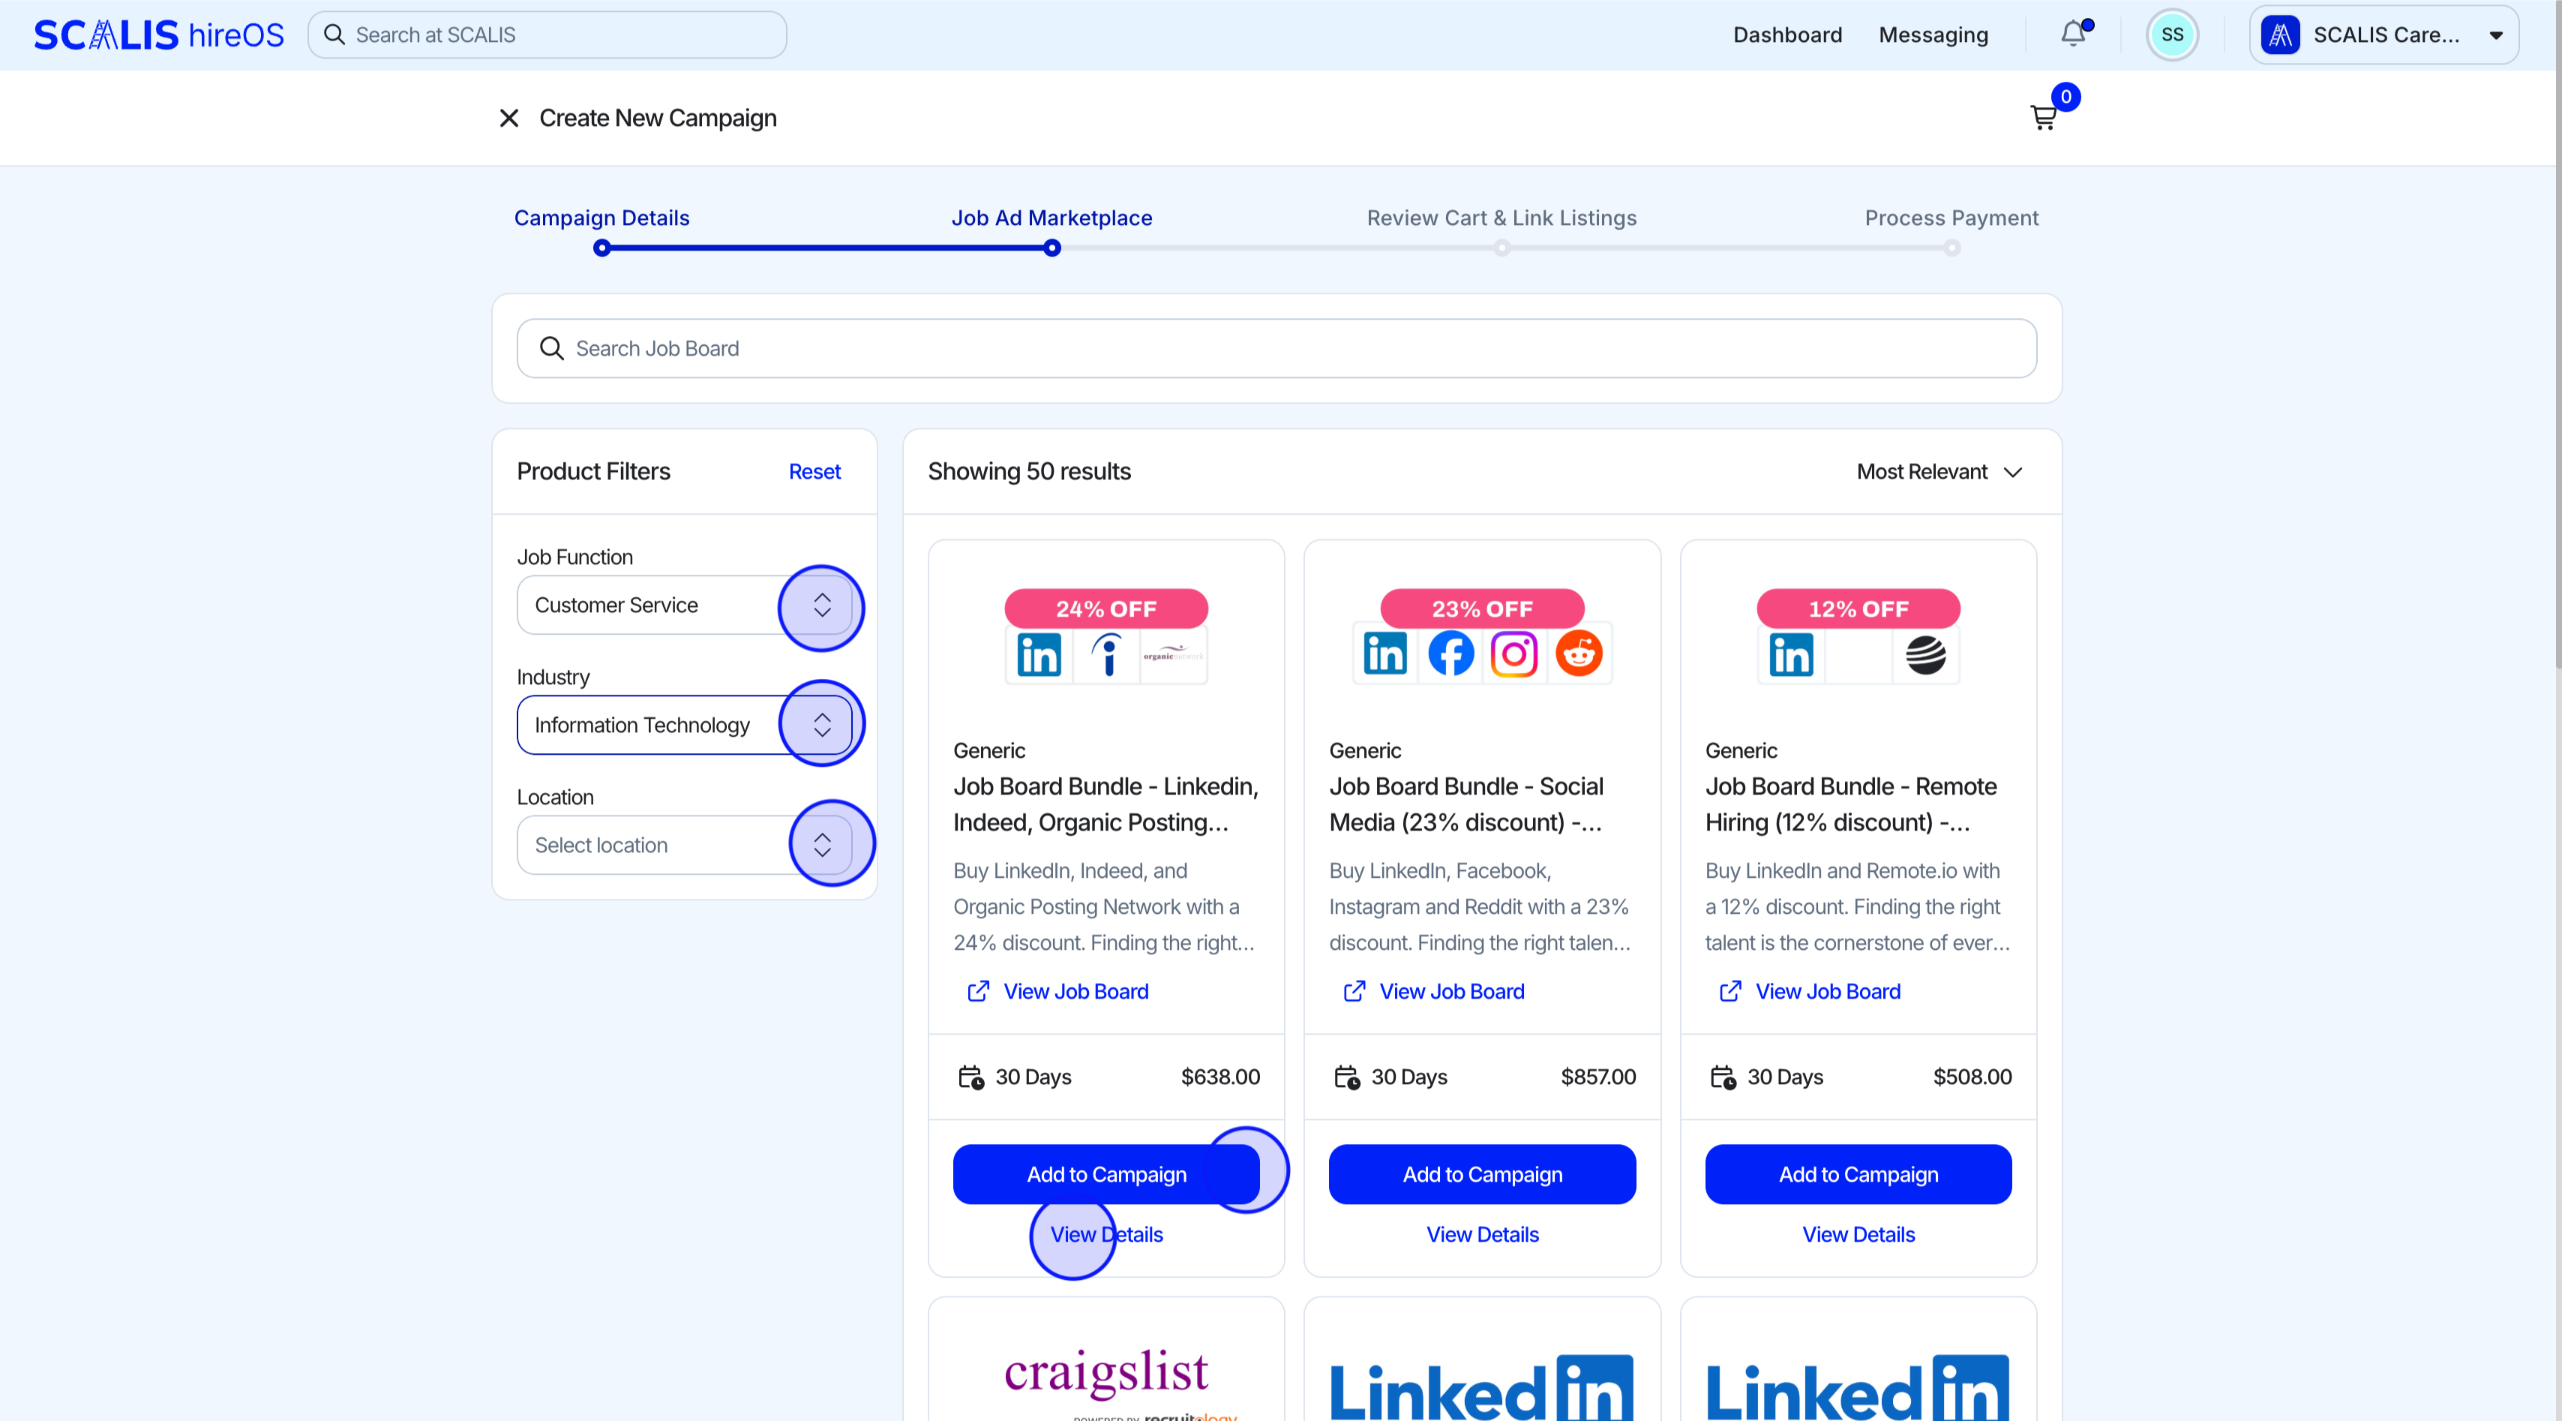Jump to the Process Payment step
Image resolution: width=2562 pixels, height=1421 pixels.
1951,218
